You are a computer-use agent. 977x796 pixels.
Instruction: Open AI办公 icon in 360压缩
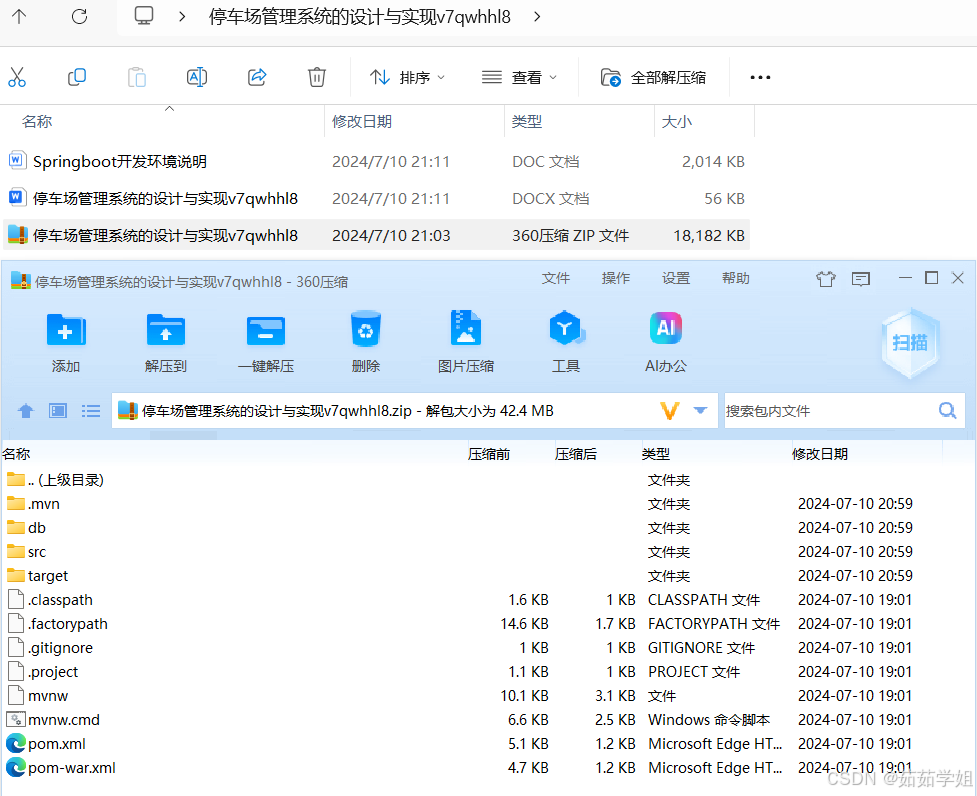pyautogui.click(x=665, y=342)
